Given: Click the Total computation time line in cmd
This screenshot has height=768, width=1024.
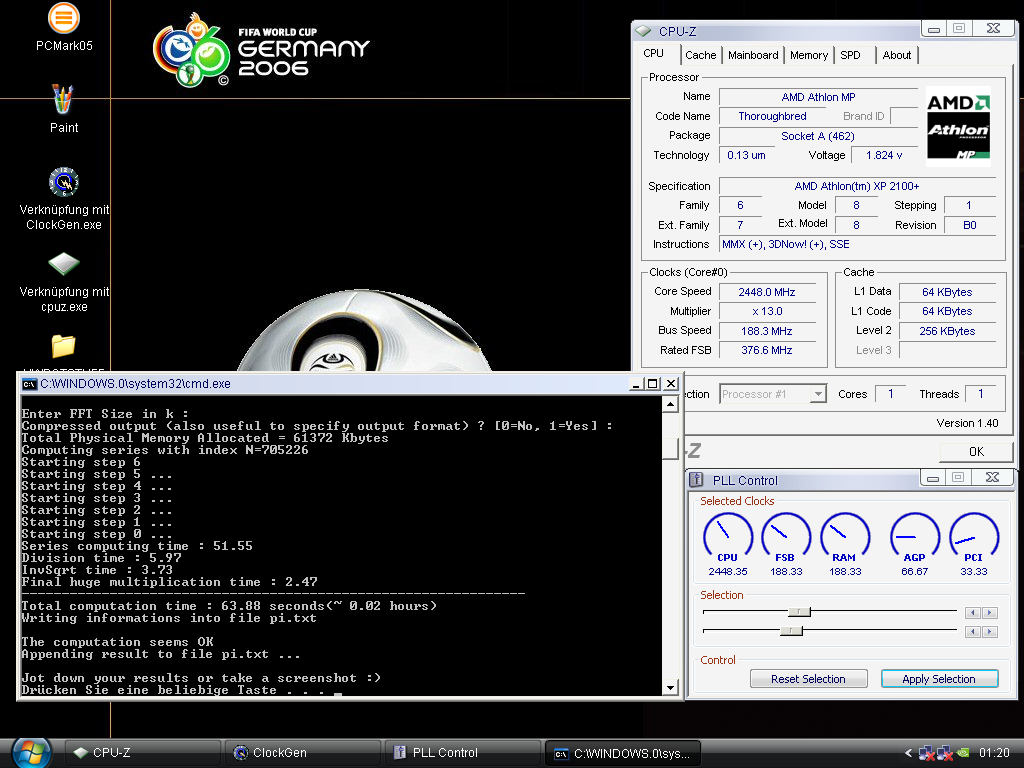Looking at the screenshot, I should click(229, 606).
